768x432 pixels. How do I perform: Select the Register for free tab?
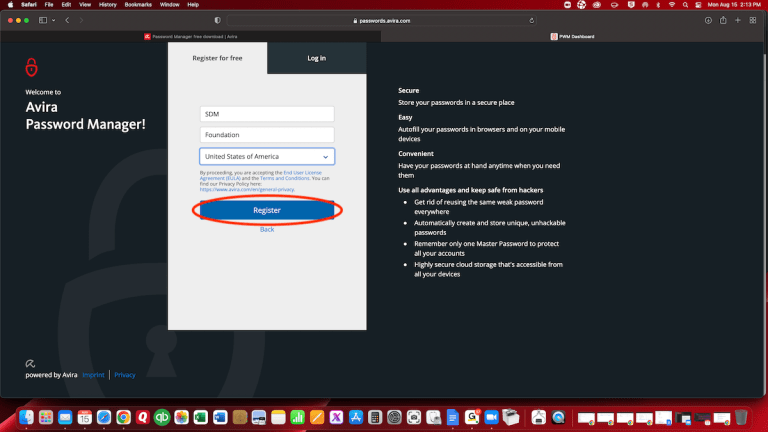[x=217, y=58]
